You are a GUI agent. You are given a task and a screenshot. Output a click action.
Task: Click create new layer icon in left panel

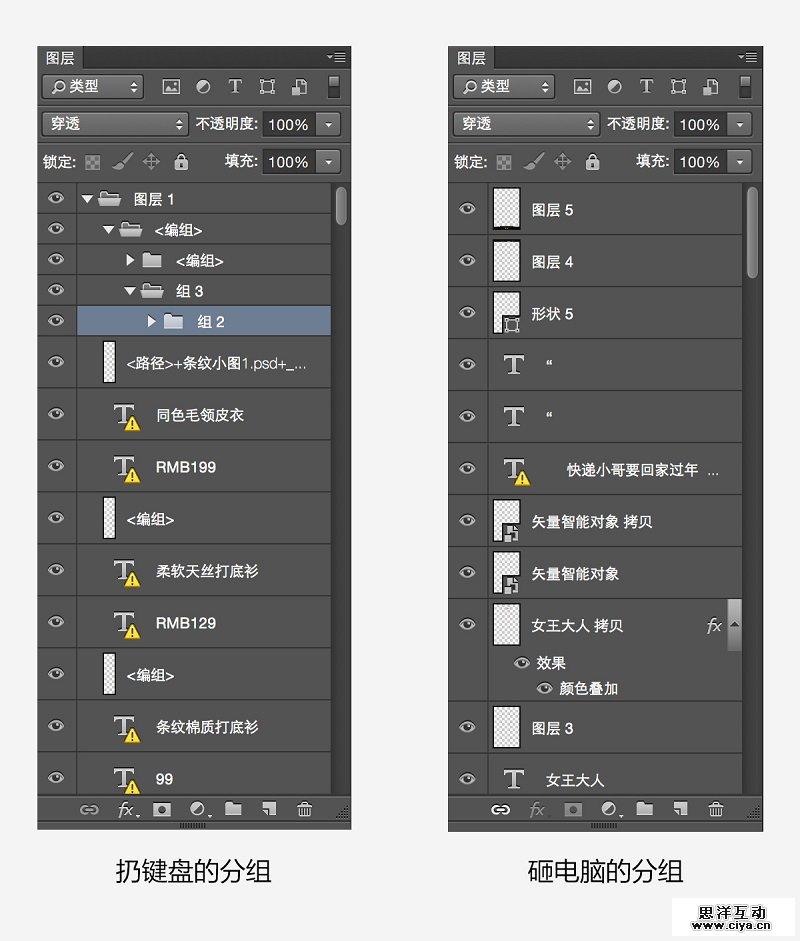click(269, 810)
